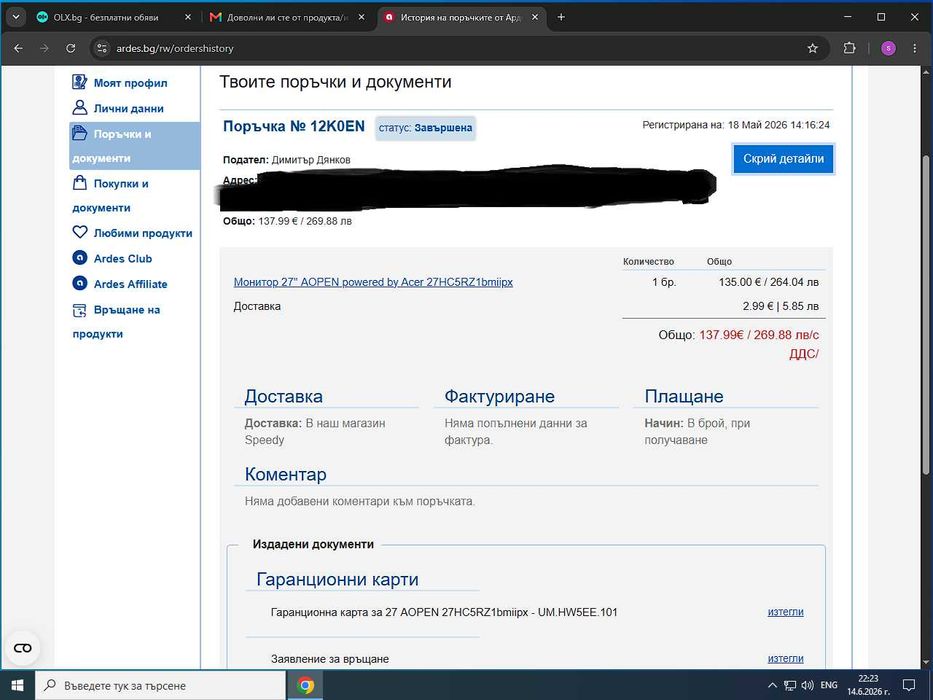Click the red total 137.99€ / 269.88 лв

(759, 335)
